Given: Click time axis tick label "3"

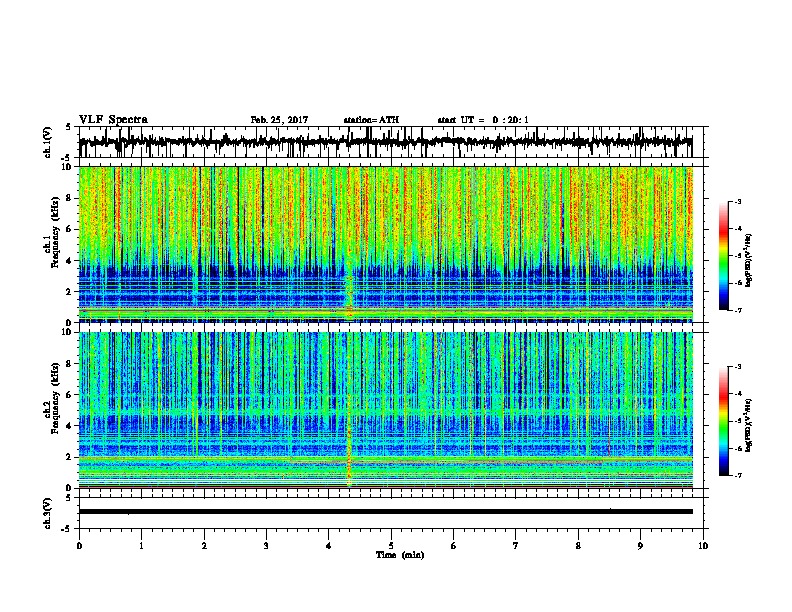Looking at the screenshot, I should 266,546.
